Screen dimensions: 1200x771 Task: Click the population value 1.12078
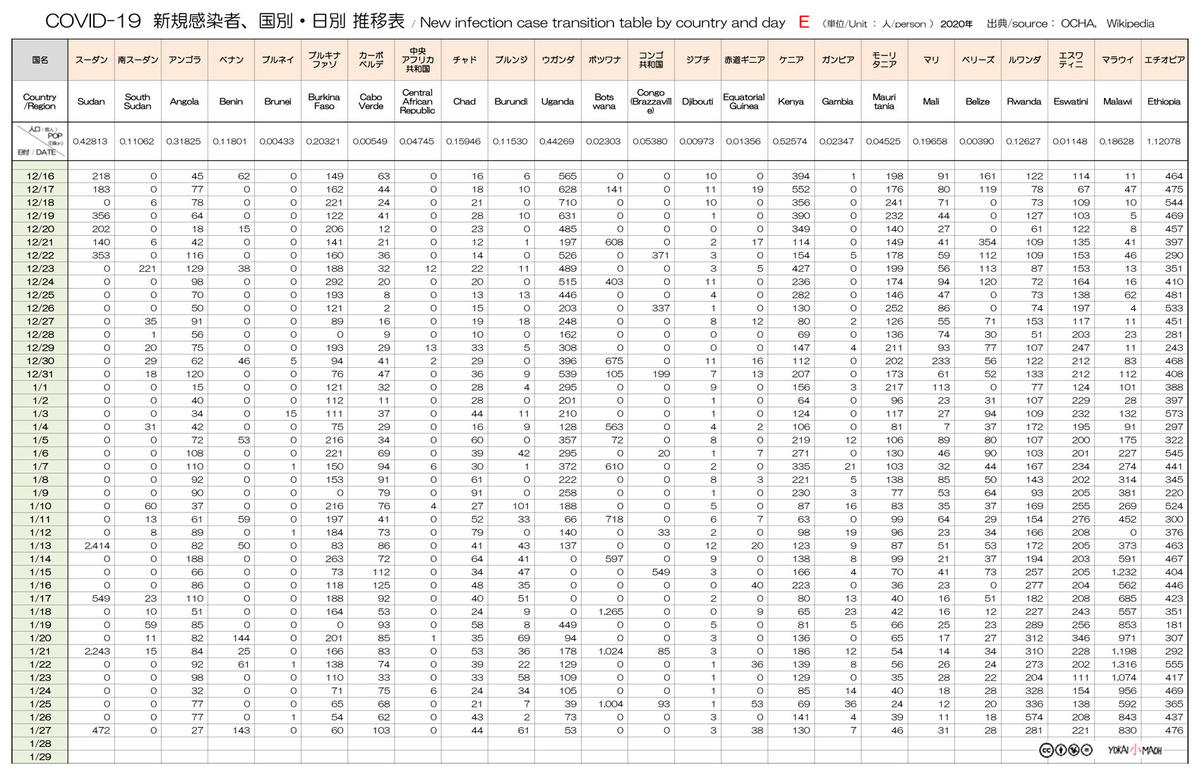pyautogui.click(x=1164, y=141)
